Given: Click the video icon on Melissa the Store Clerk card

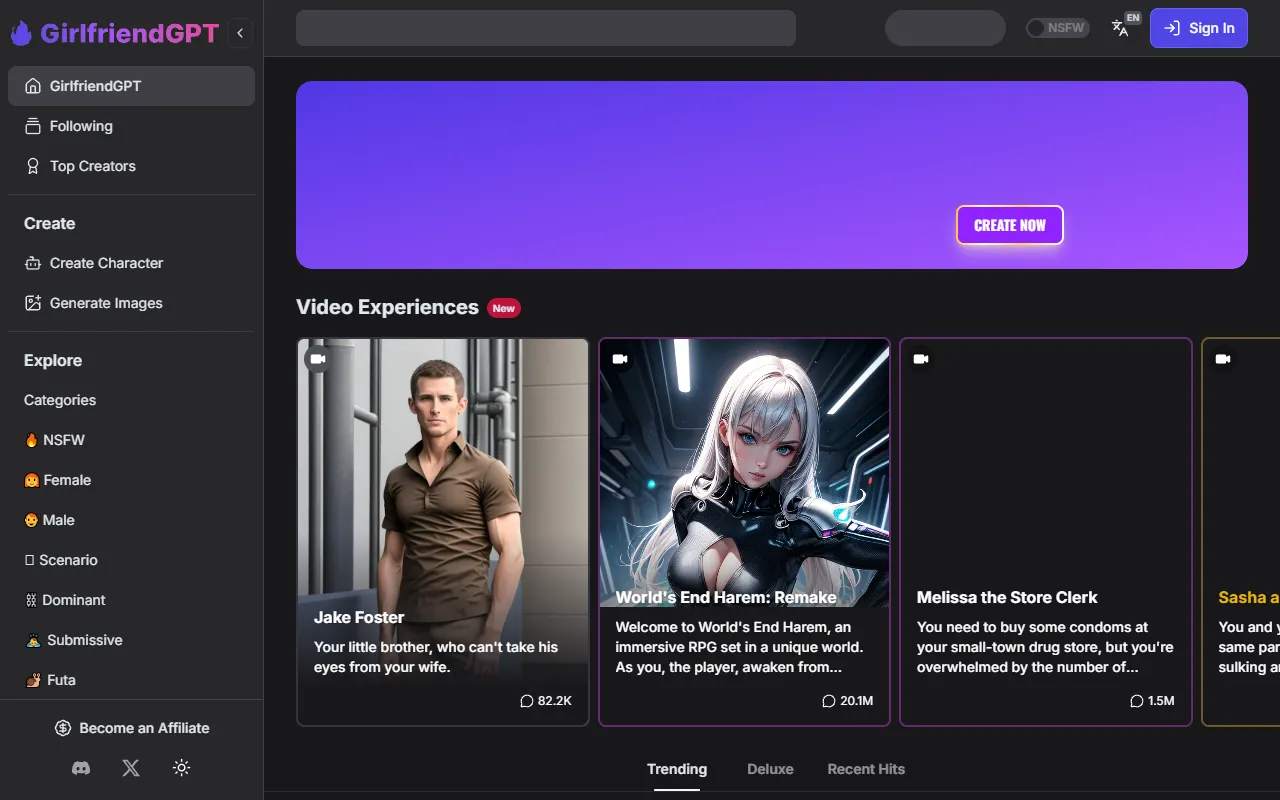Looking at the screenshot, I should coord(921,359).
